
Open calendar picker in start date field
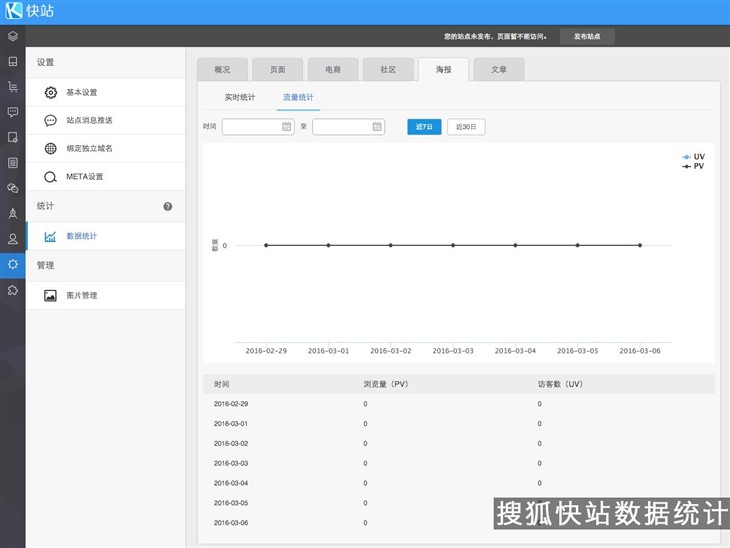(286, 126)
